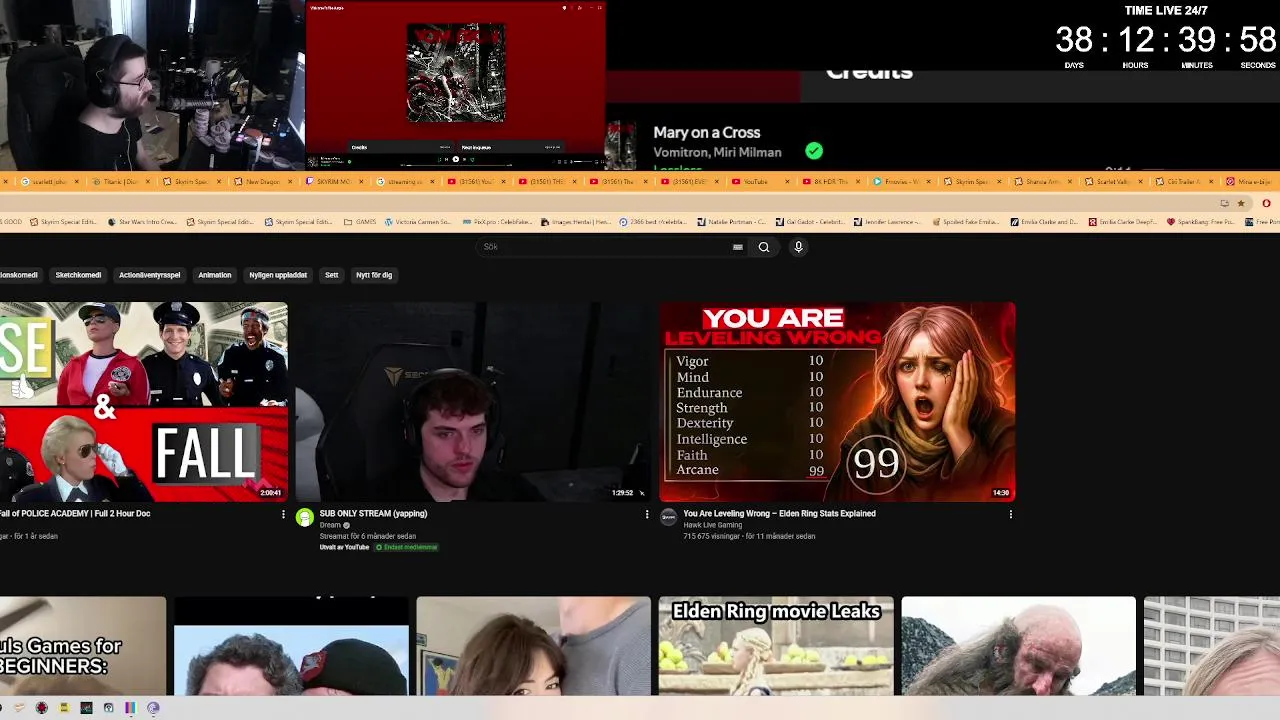
Task: Select the Nytt för dig filter chip
Action: tap(374, 275)
